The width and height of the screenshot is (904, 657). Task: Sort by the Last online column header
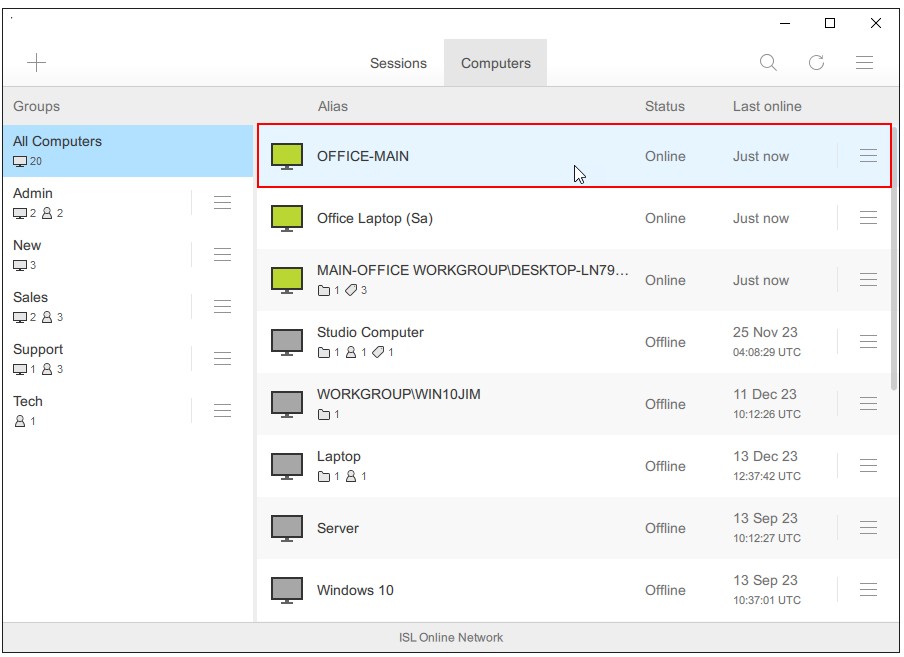click(x=767, y=106)
